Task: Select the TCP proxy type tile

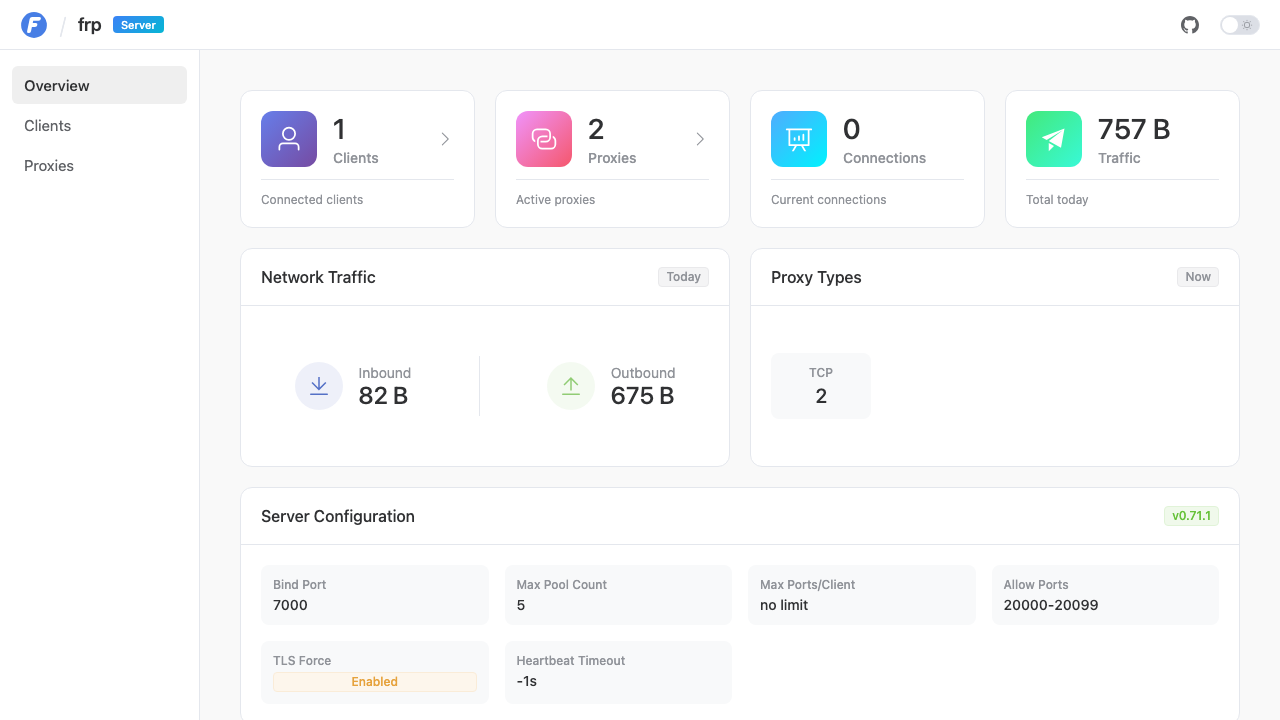Action: tap(821, 386)
